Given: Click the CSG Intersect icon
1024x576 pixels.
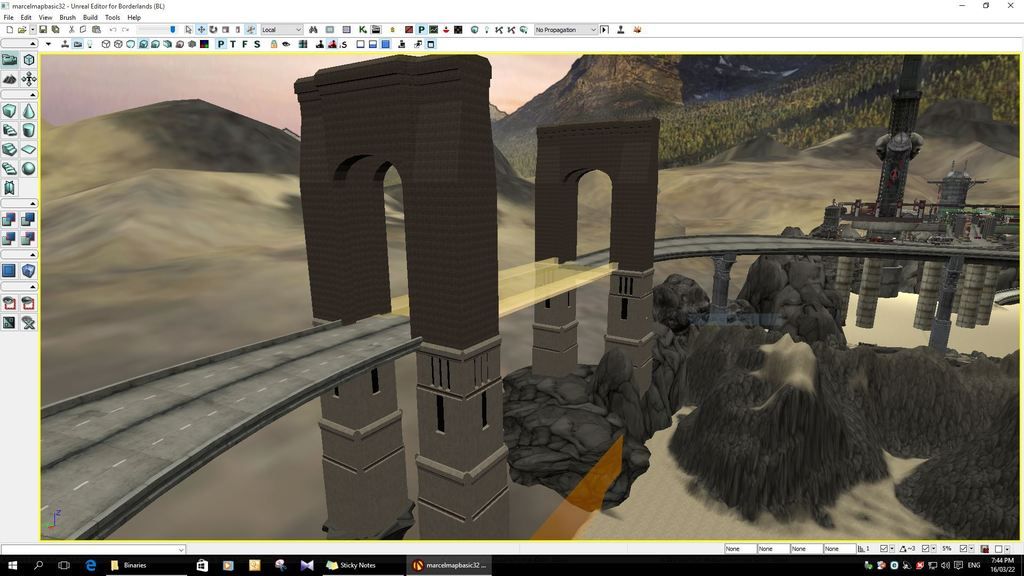Looking at the screenshot, I should pyautogui.click(x=9, y=238).
